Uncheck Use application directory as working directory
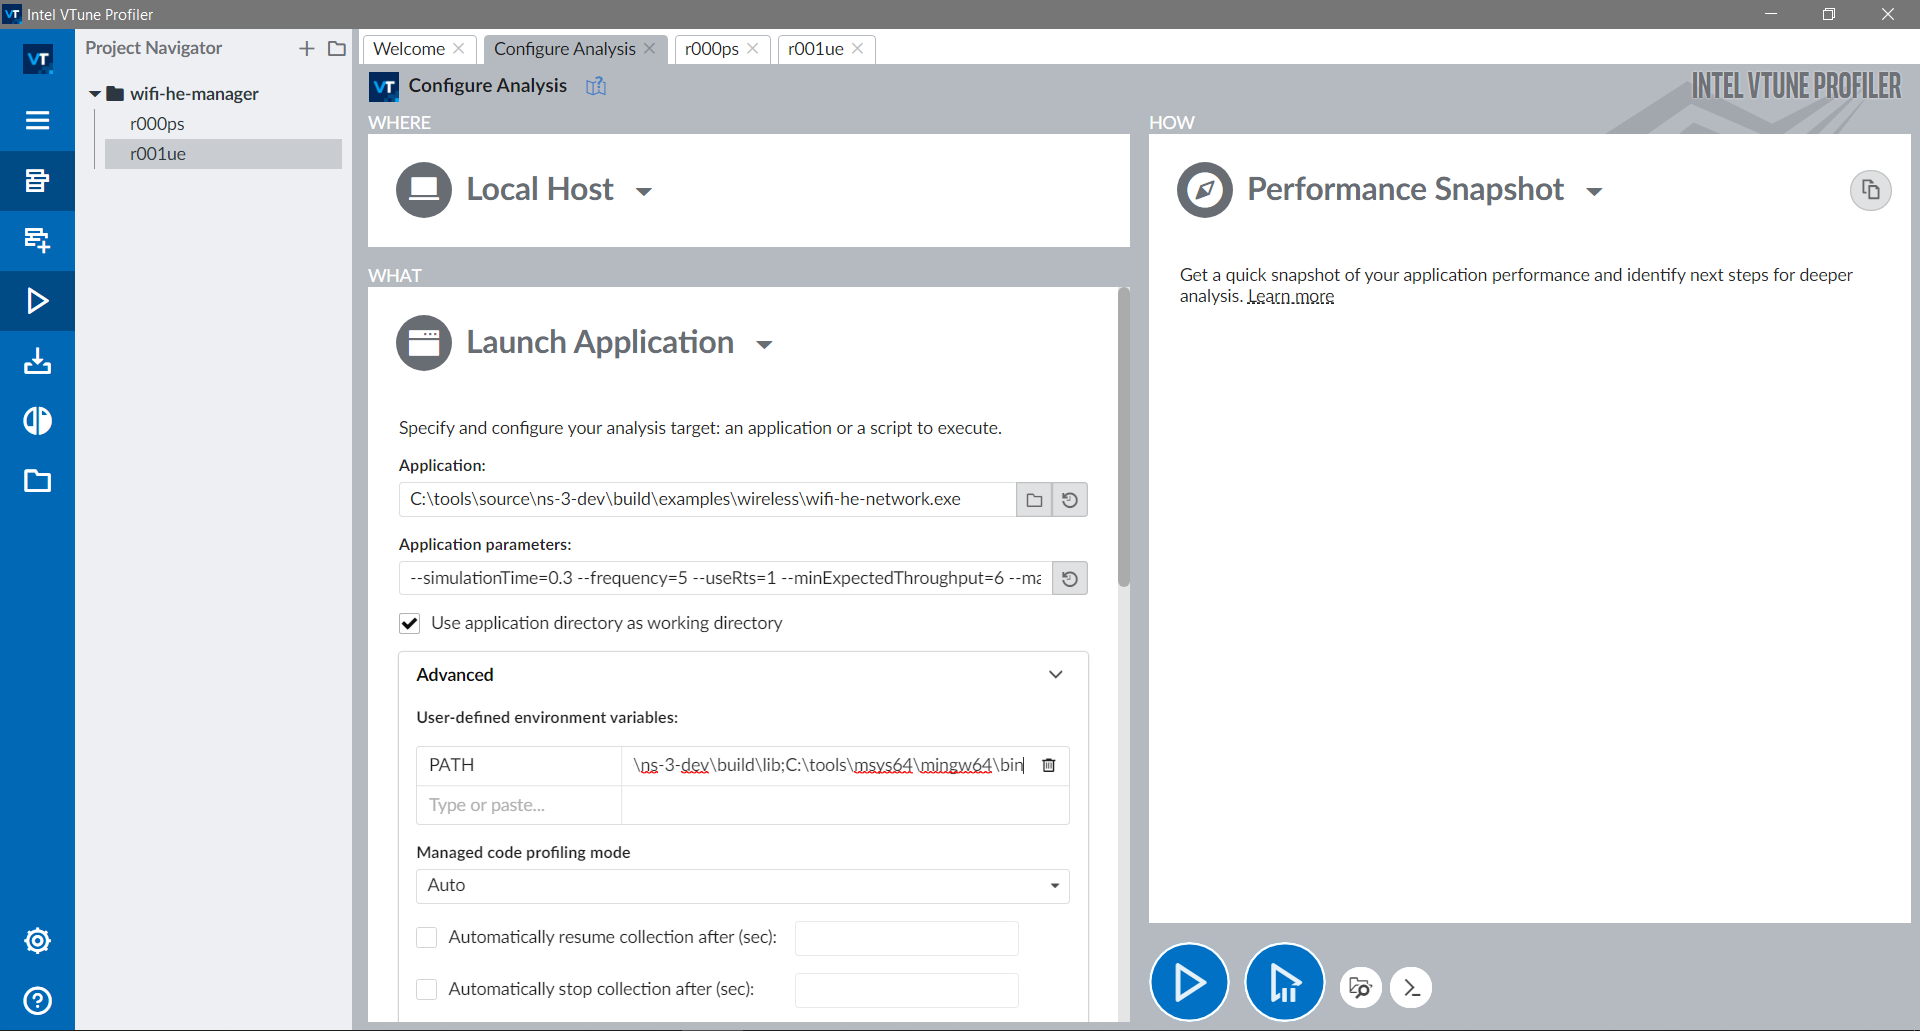 click(x=409, y=623)
